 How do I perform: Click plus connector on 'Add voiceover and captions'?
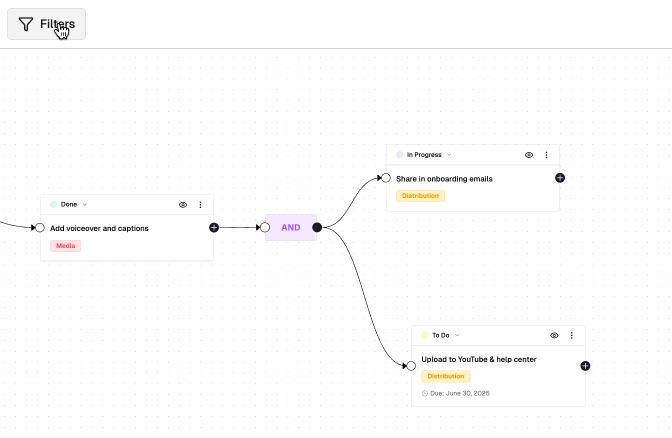point(214,228)
